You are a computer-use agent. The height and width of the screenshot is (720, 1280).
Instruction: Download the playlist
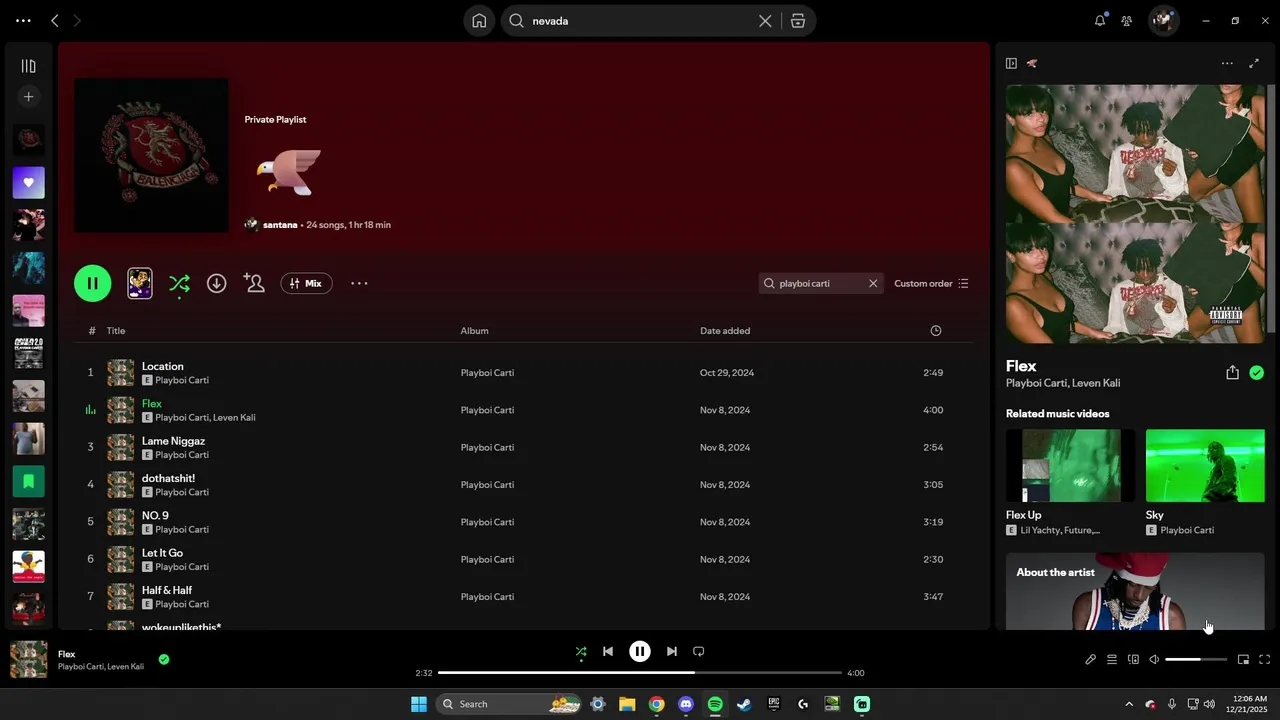[x=216, y=283]
